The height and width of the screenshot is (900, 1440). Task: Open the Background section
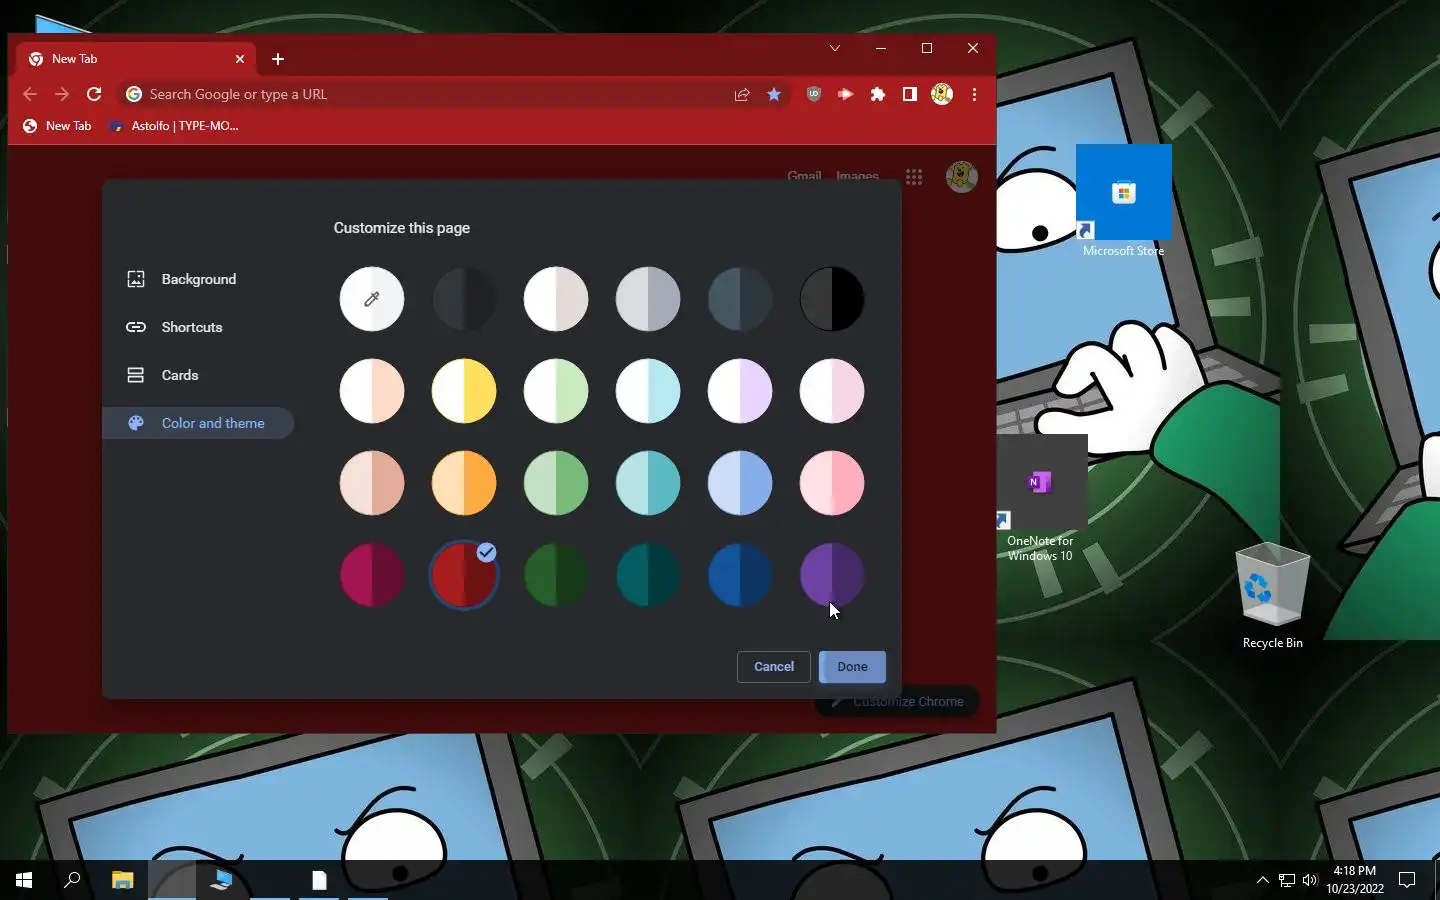click(x=198, y=279)
